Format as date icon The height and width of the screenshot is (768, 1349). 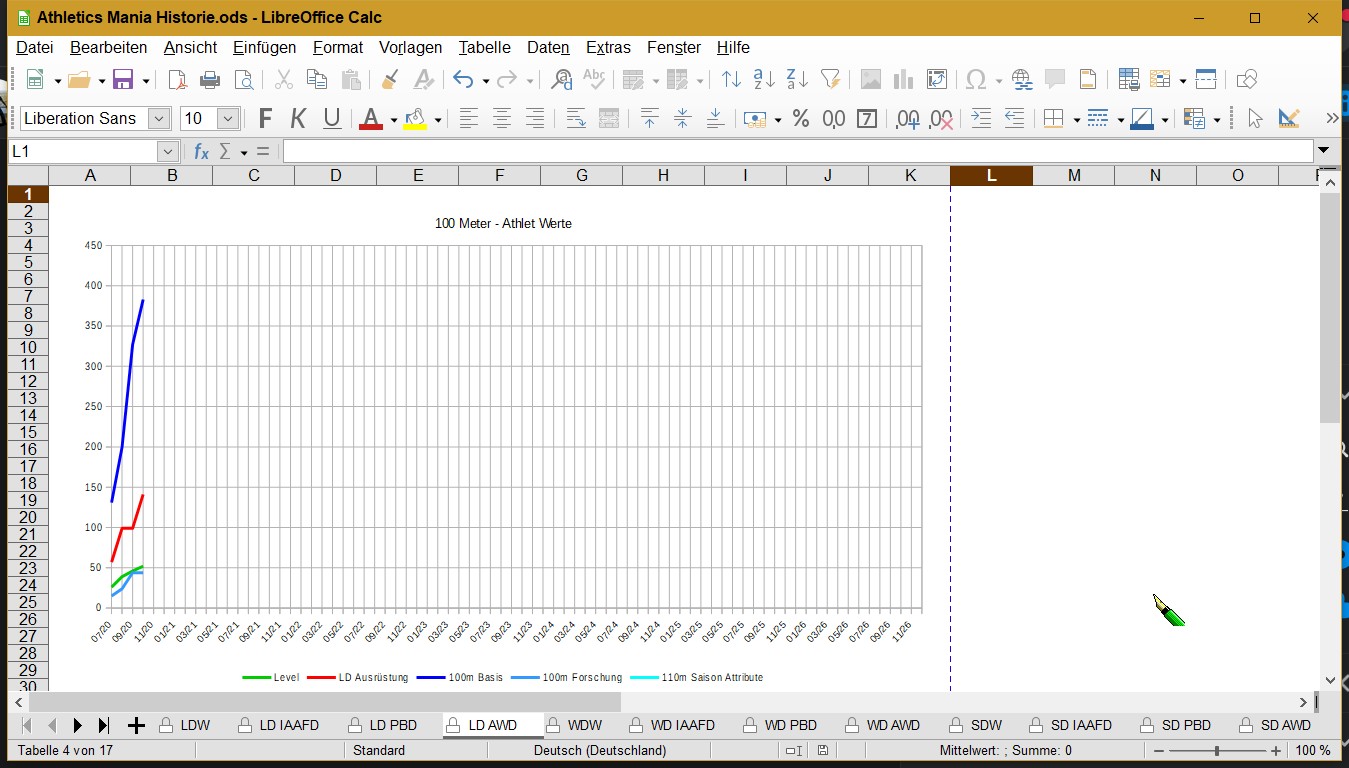coord(867,119)
